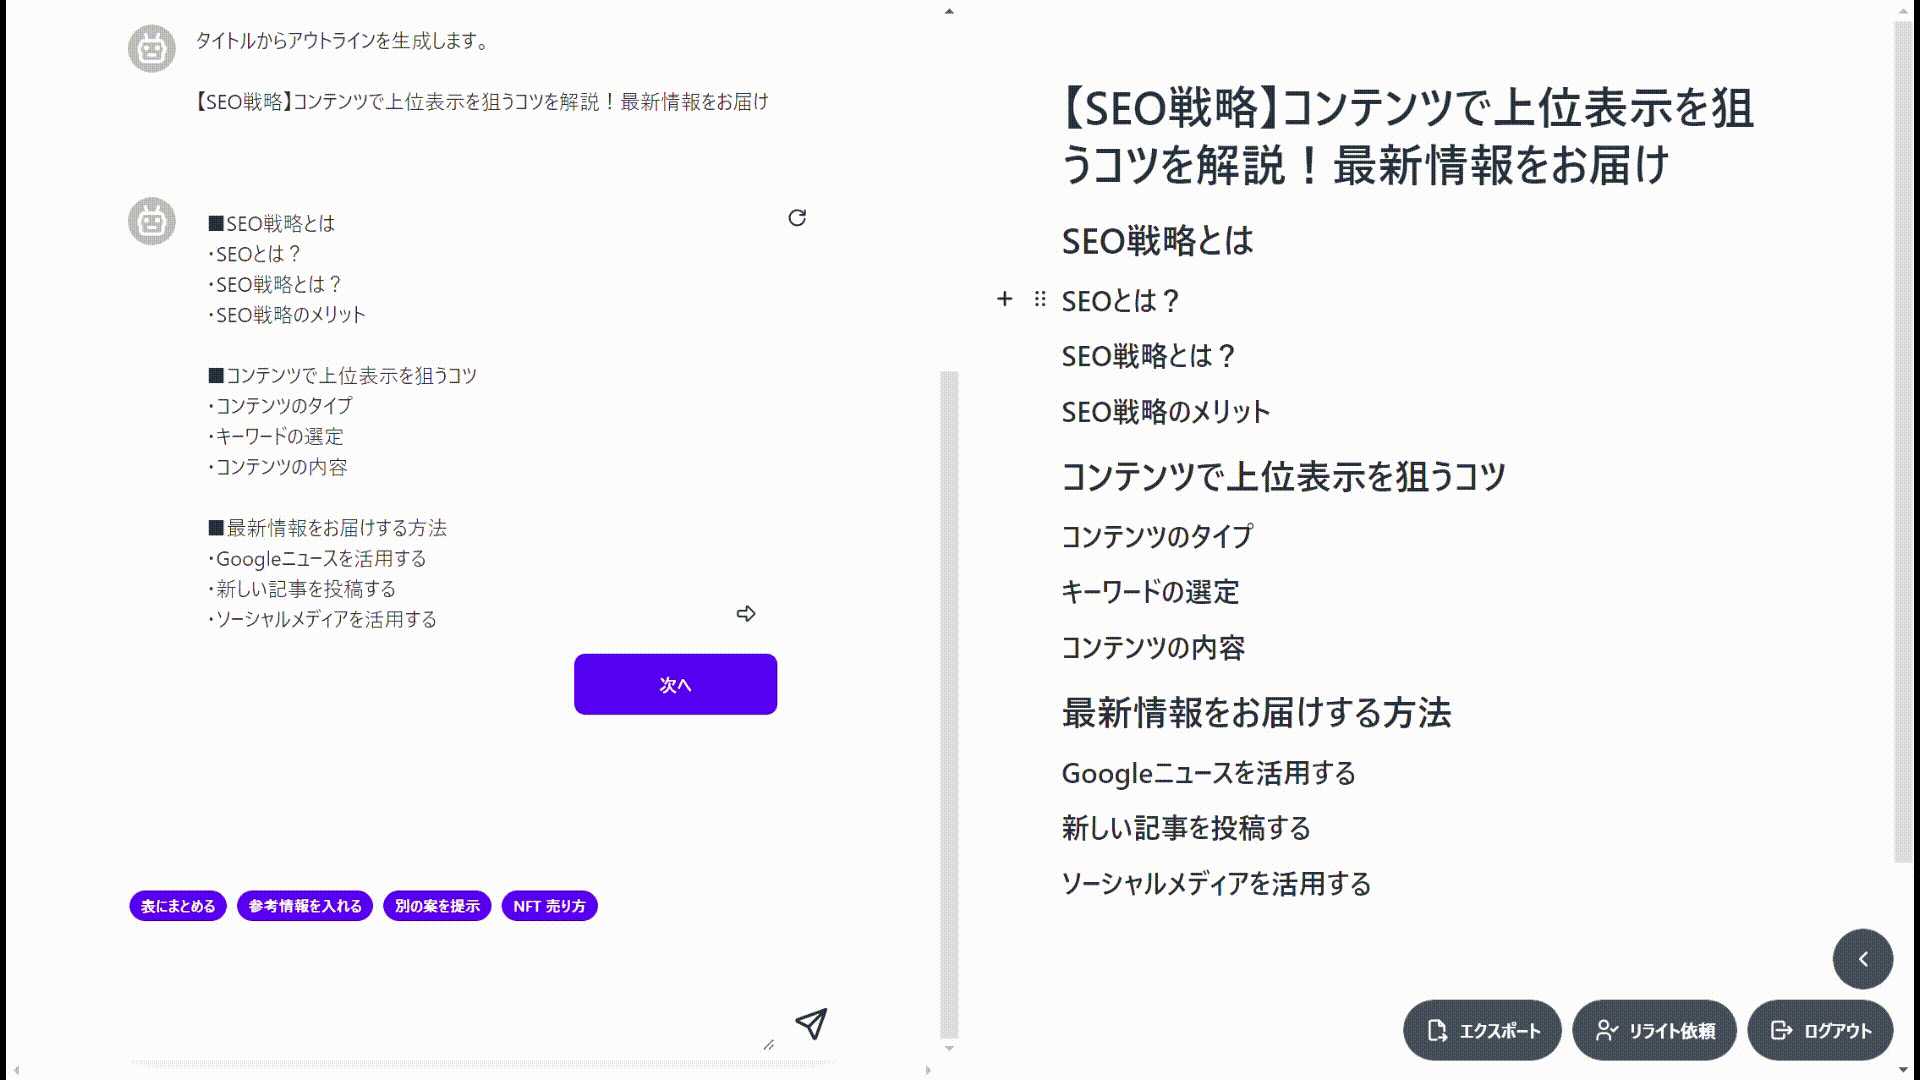Click the chat input resize grip

tap(768, 1044)
